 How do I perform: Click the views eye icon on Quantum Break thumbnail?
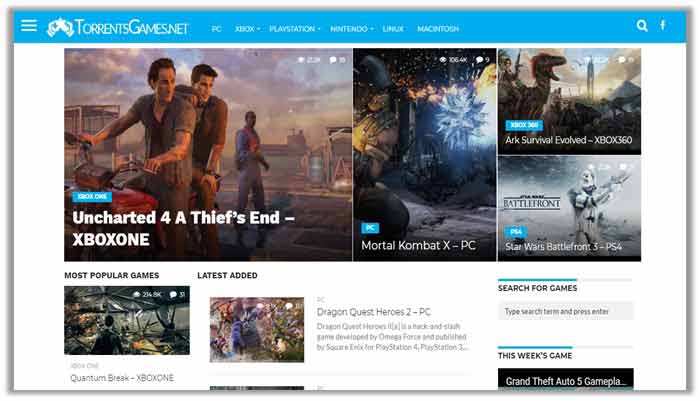137,294
